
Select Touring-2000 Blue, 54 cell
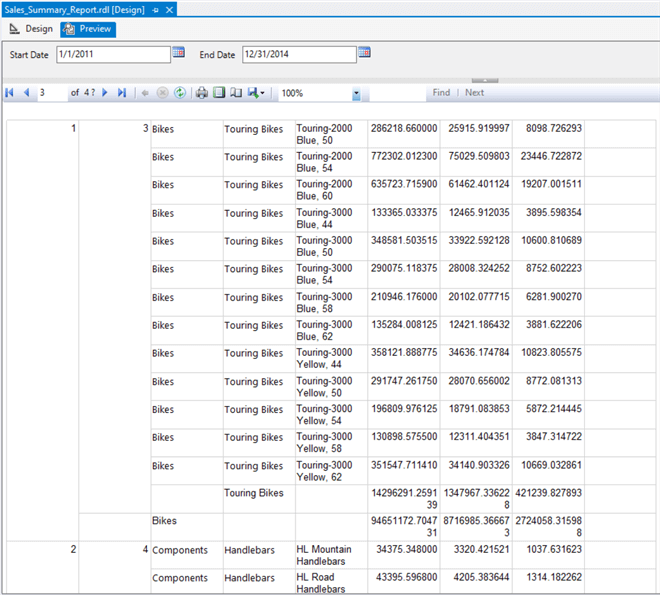331,162
